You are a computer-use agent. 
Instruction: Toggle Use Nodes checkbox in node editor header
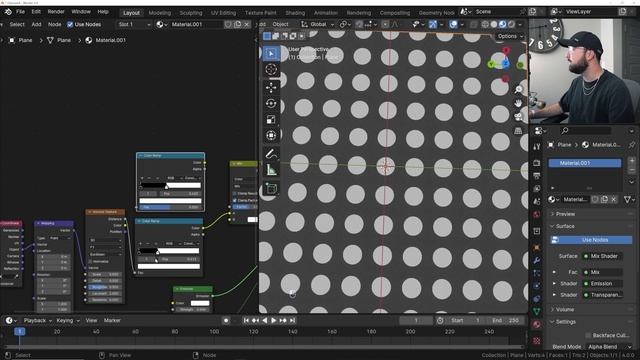(x=70, y=24)
